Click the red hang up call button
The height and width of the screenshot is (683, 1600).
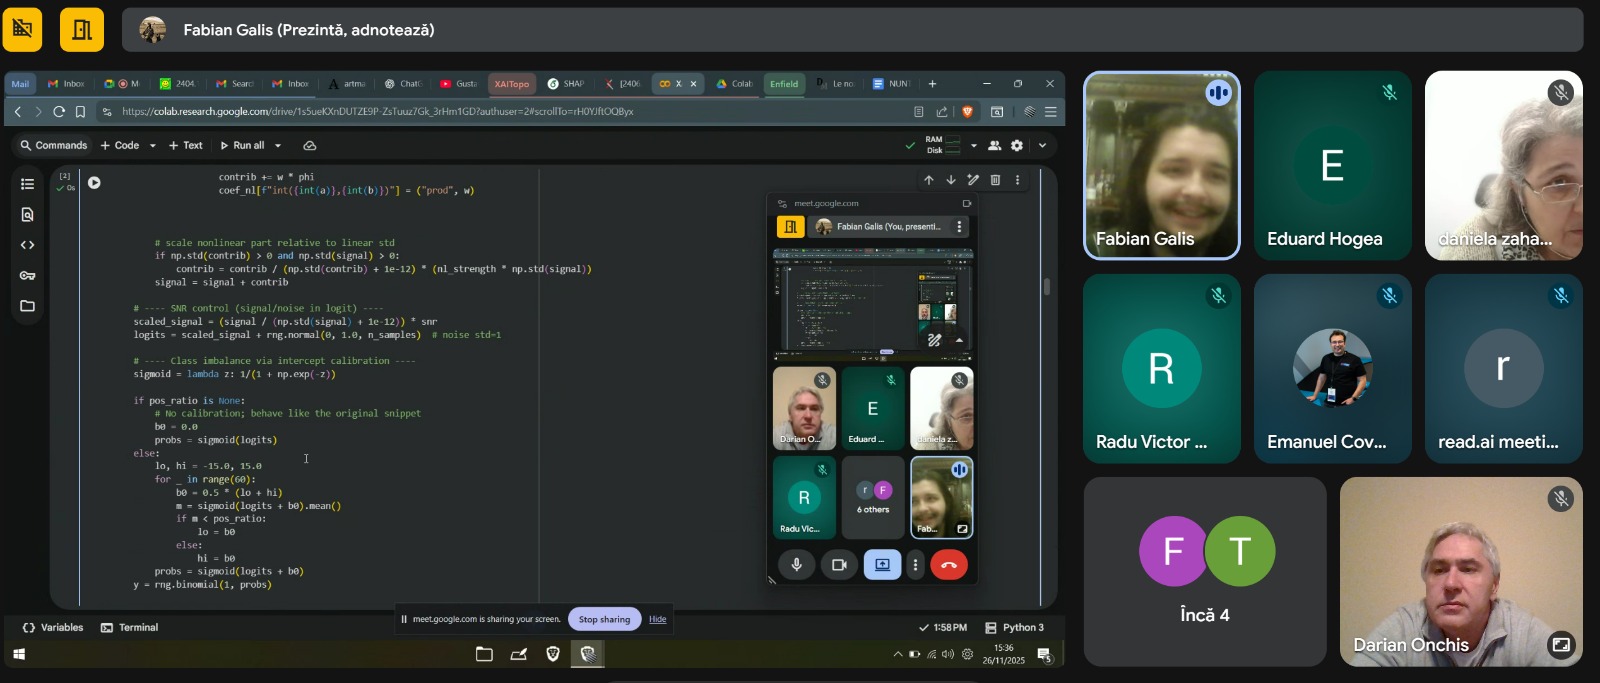[x=948, y=565]
